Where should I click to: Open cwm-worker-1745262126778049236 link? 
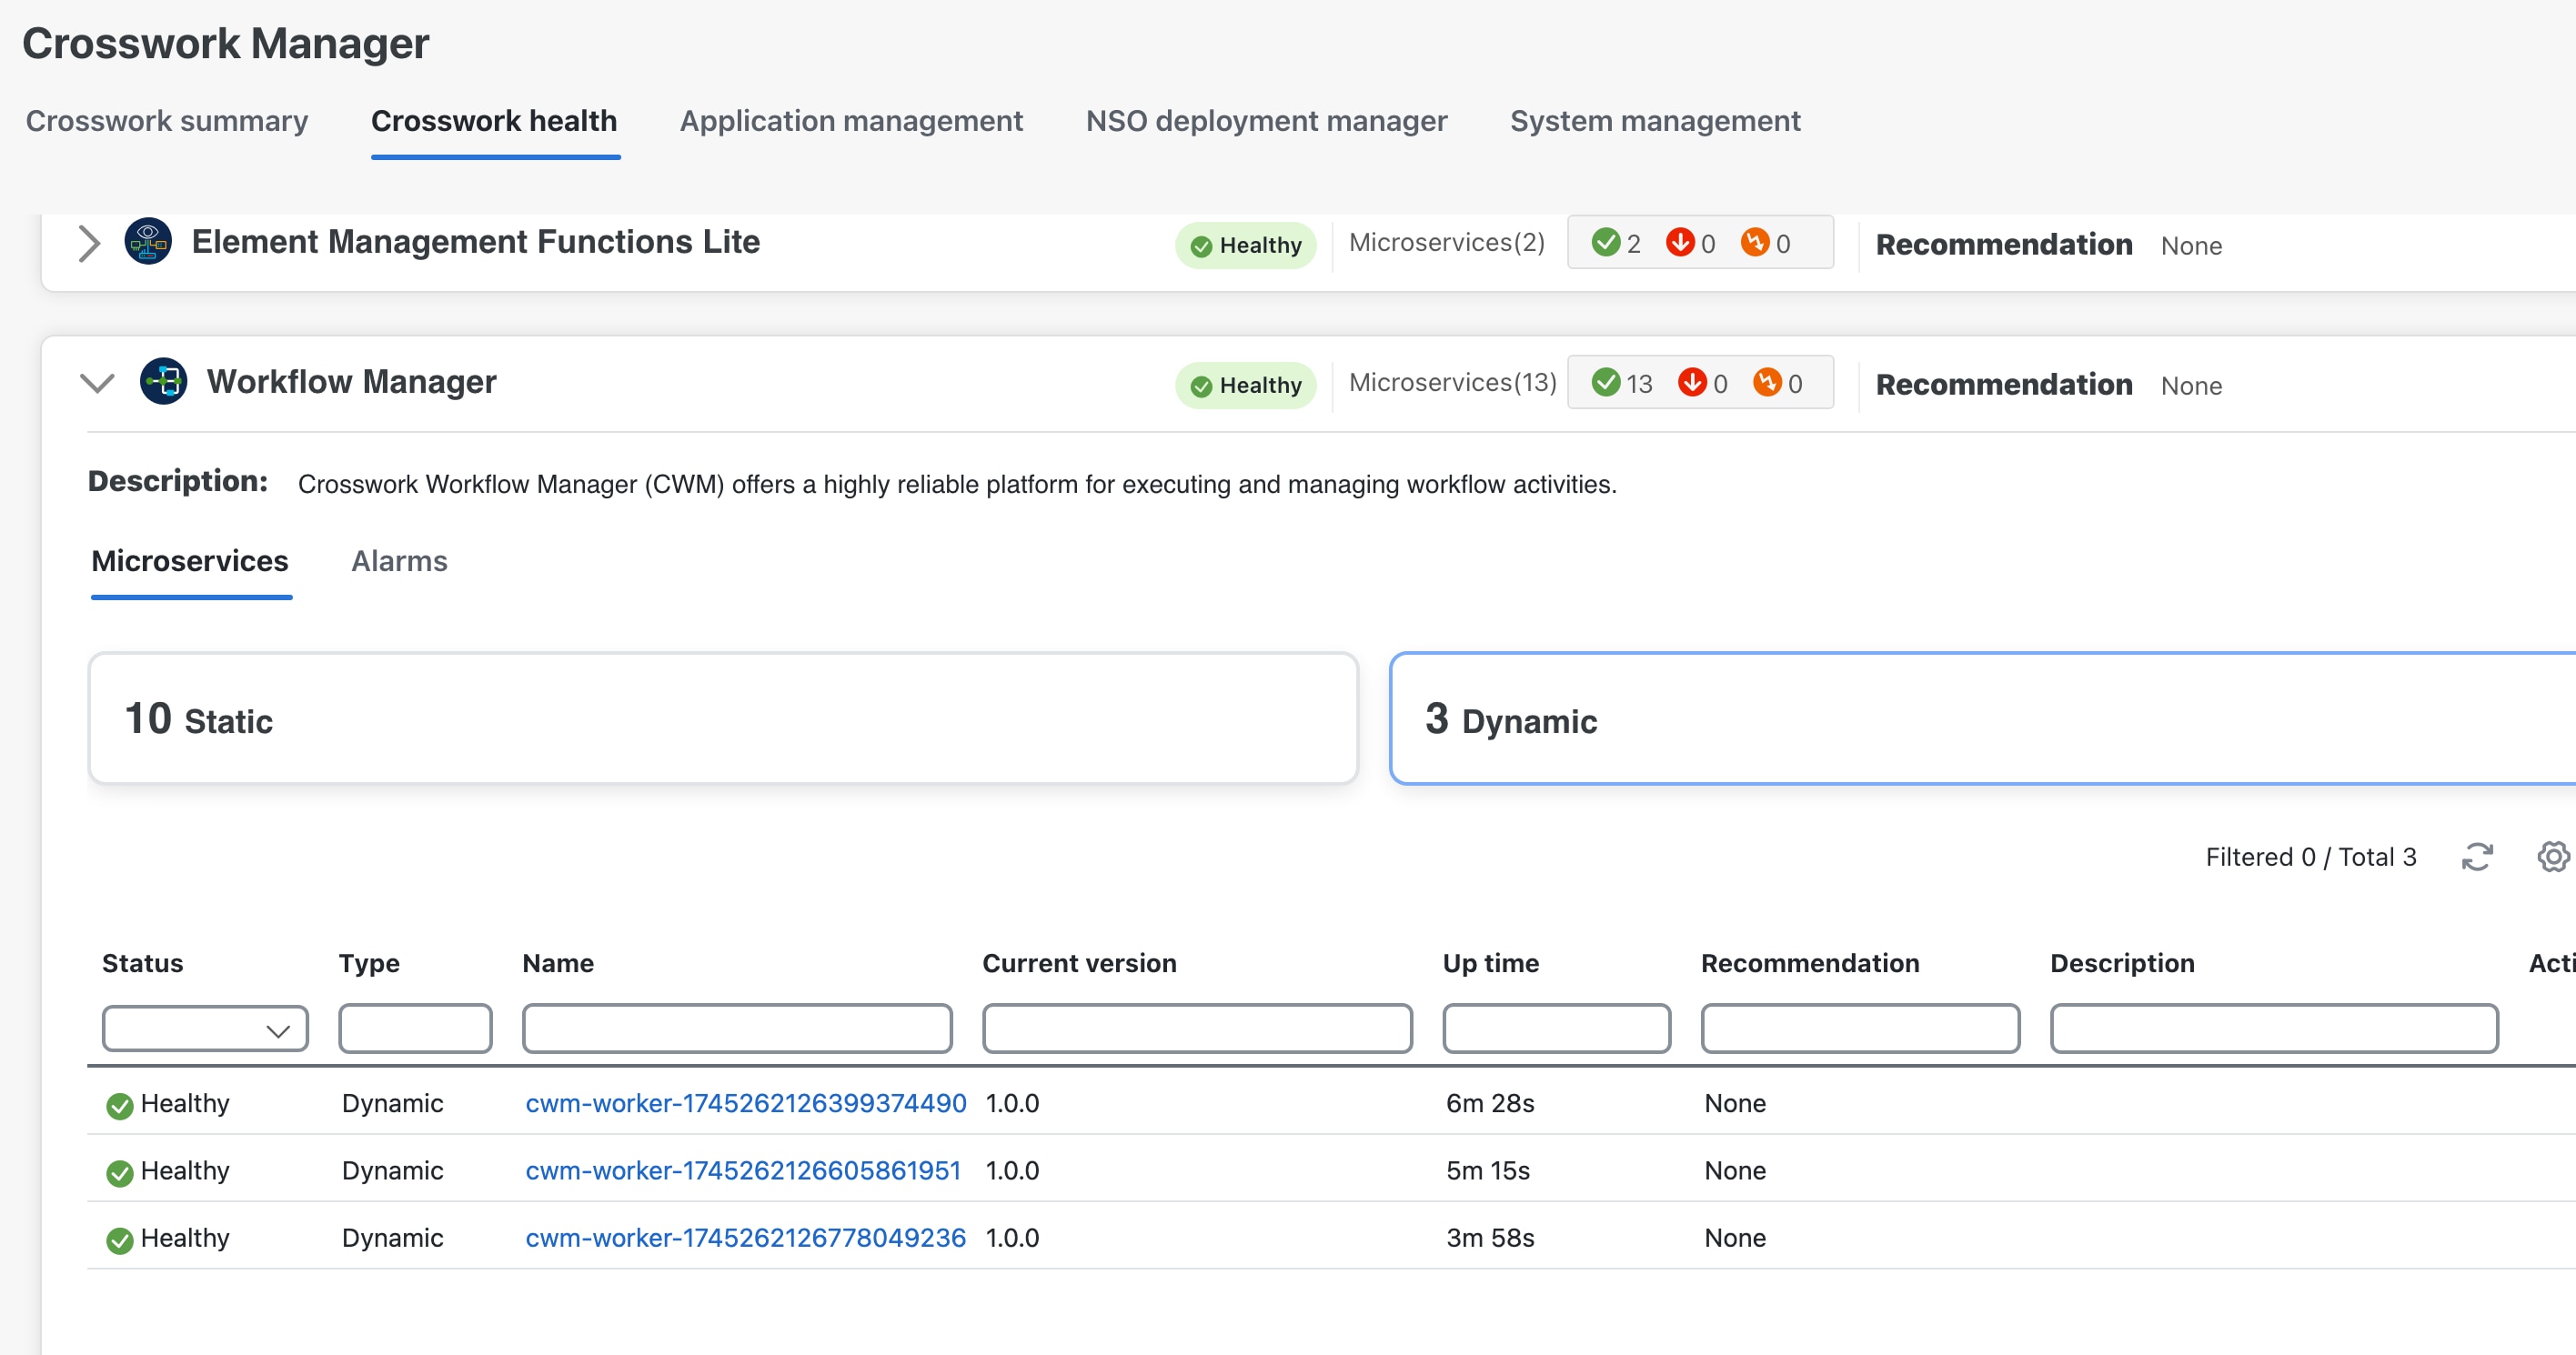pyautogui.click(x=746, y=1237)
